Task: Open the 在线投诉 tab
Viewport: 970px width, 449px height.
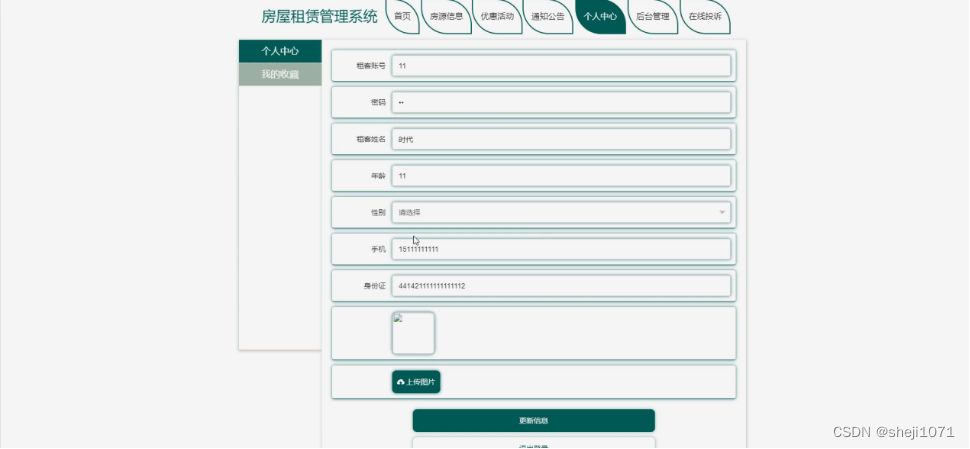Action: pyautogui.click(x=705, y=17)
